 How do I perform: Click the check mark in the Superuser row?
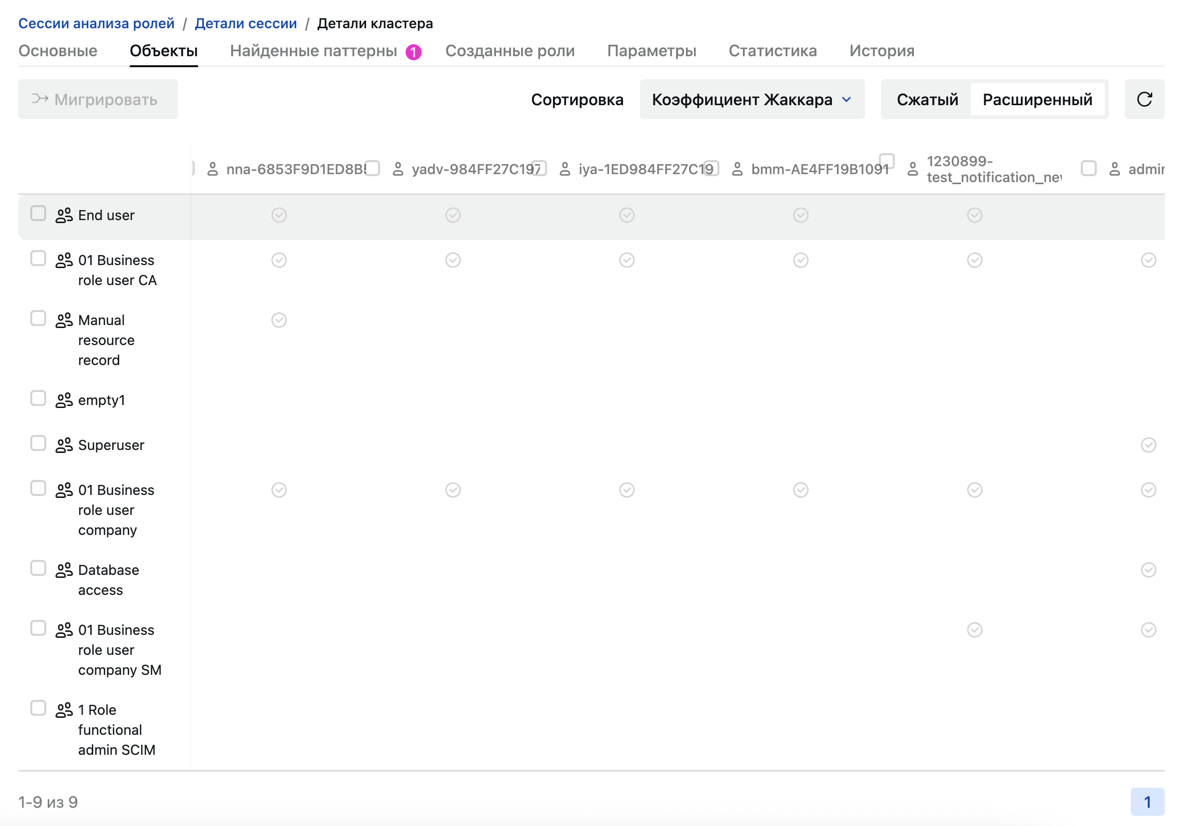pos(1149,445)
